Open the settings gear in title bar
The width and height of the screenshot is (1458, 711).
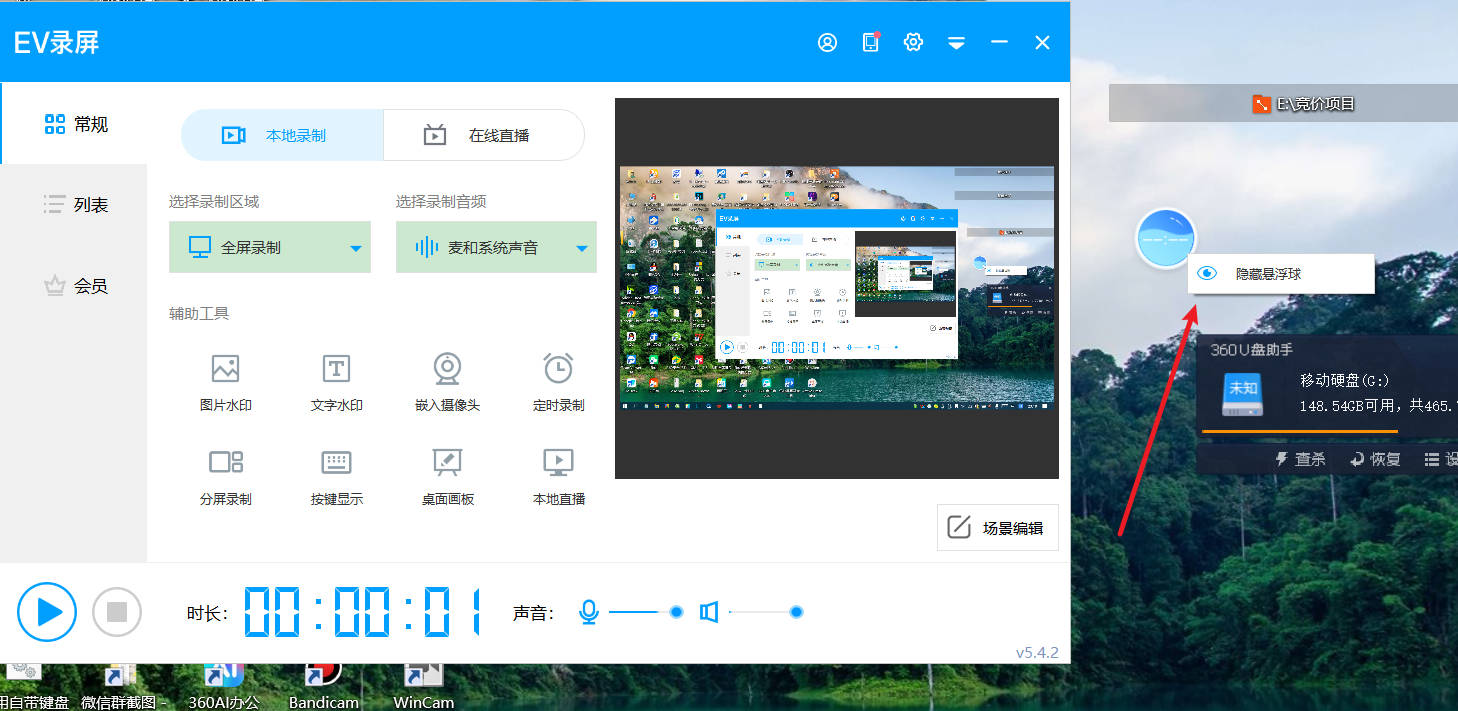point(913,42)
